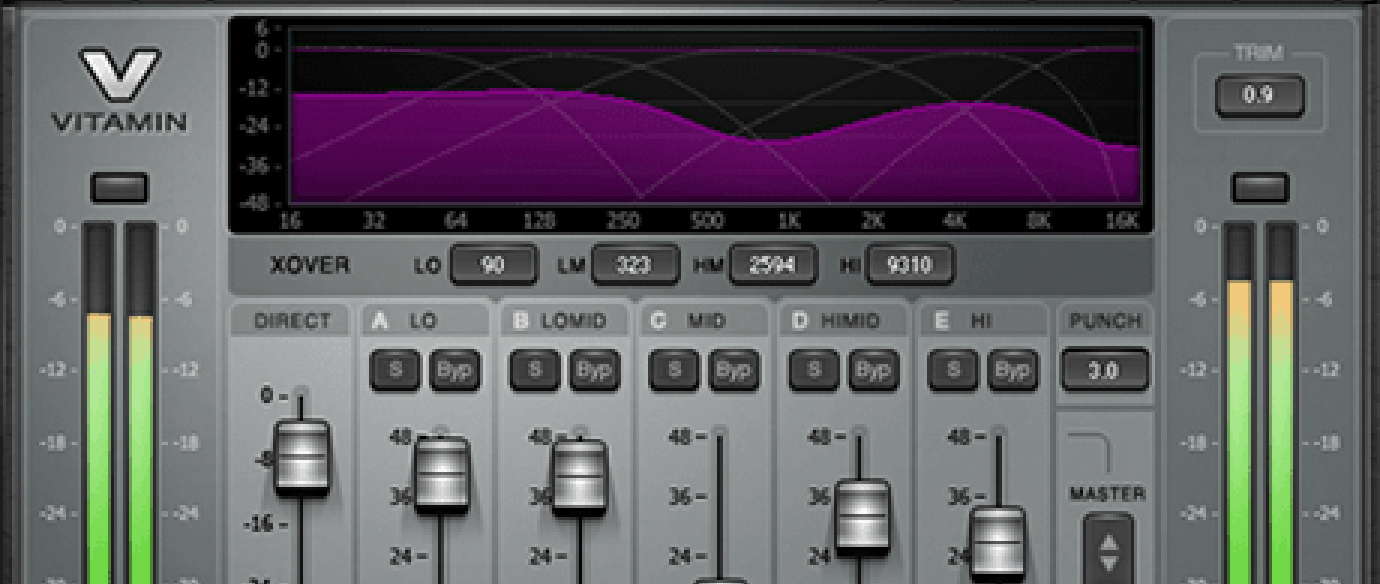Viewport: 1380px width, 584px height.
Task: Bypass the E HI band
Action: [1014, 370]
